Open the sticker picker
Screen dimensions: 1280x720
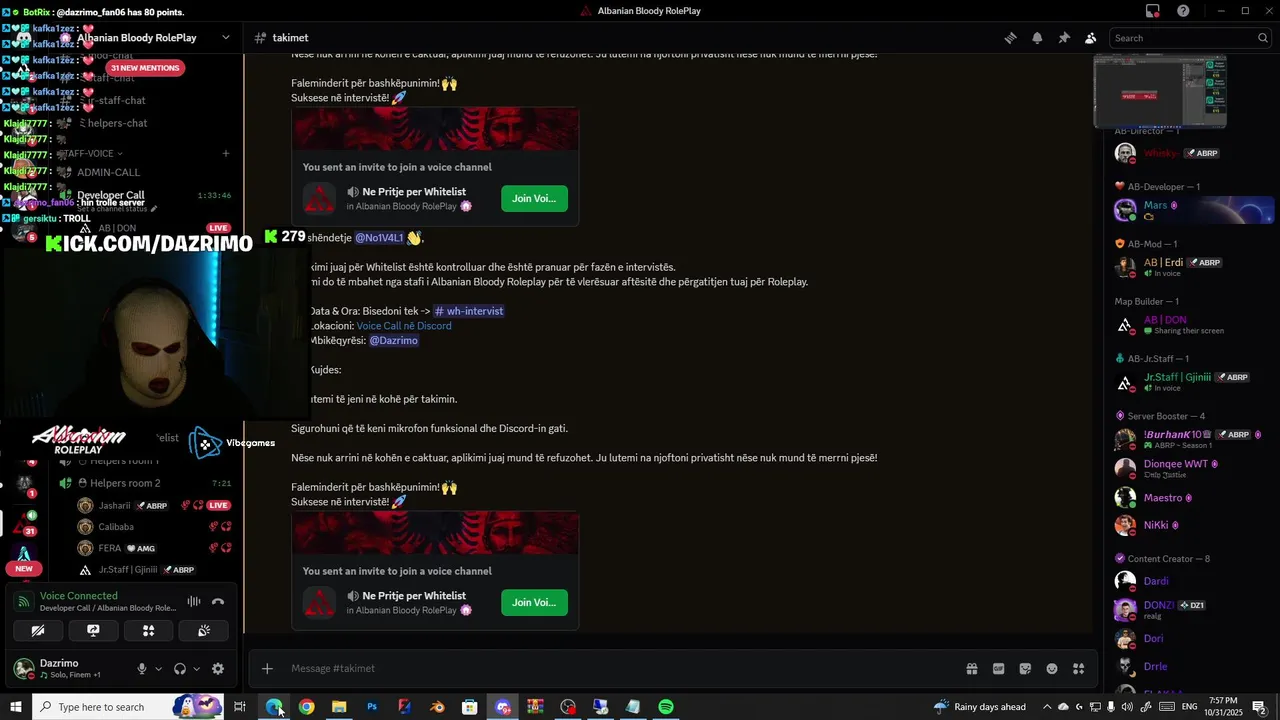(1025, 668)
